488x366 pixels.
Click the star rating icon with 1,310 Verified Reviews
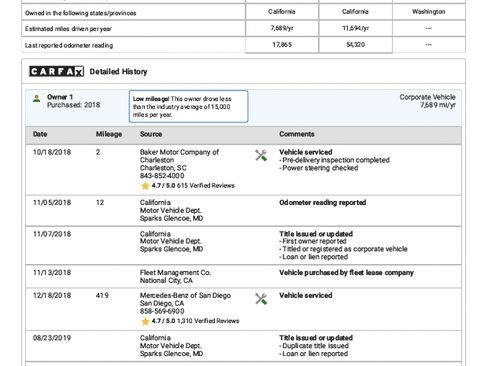coord(145,321)
